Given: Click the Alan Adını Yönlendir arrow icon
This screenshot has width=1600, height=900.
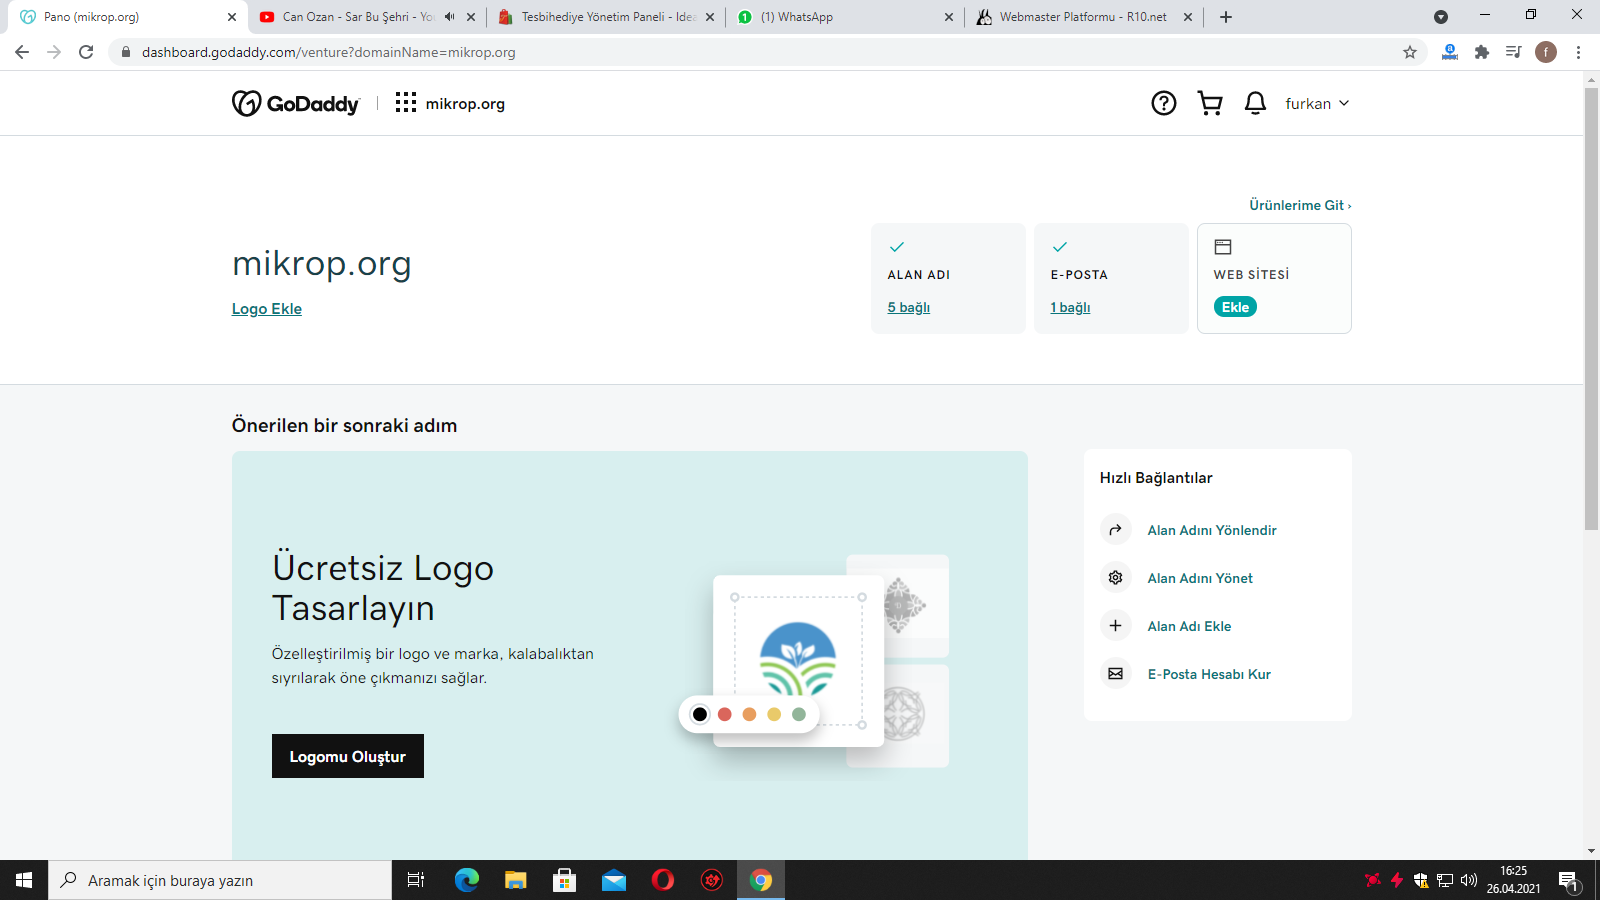Looking at the screenshot, I should click(1116, 530).
